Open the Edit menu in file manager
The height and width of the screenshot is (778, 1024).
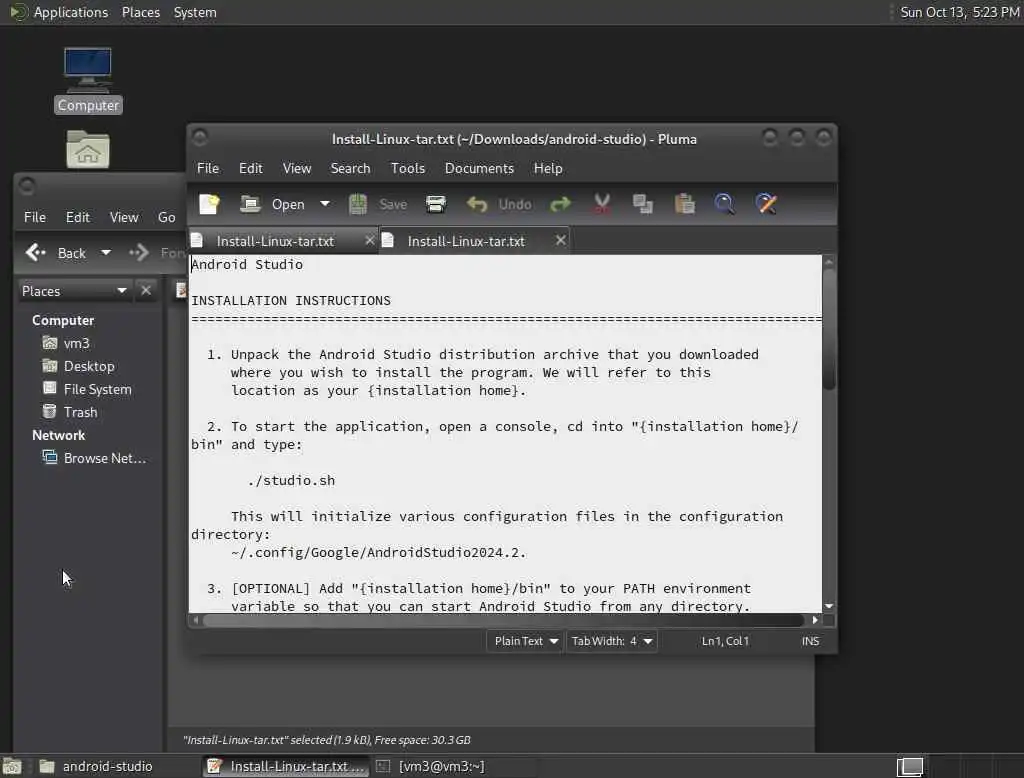click(x=78, y=218)
